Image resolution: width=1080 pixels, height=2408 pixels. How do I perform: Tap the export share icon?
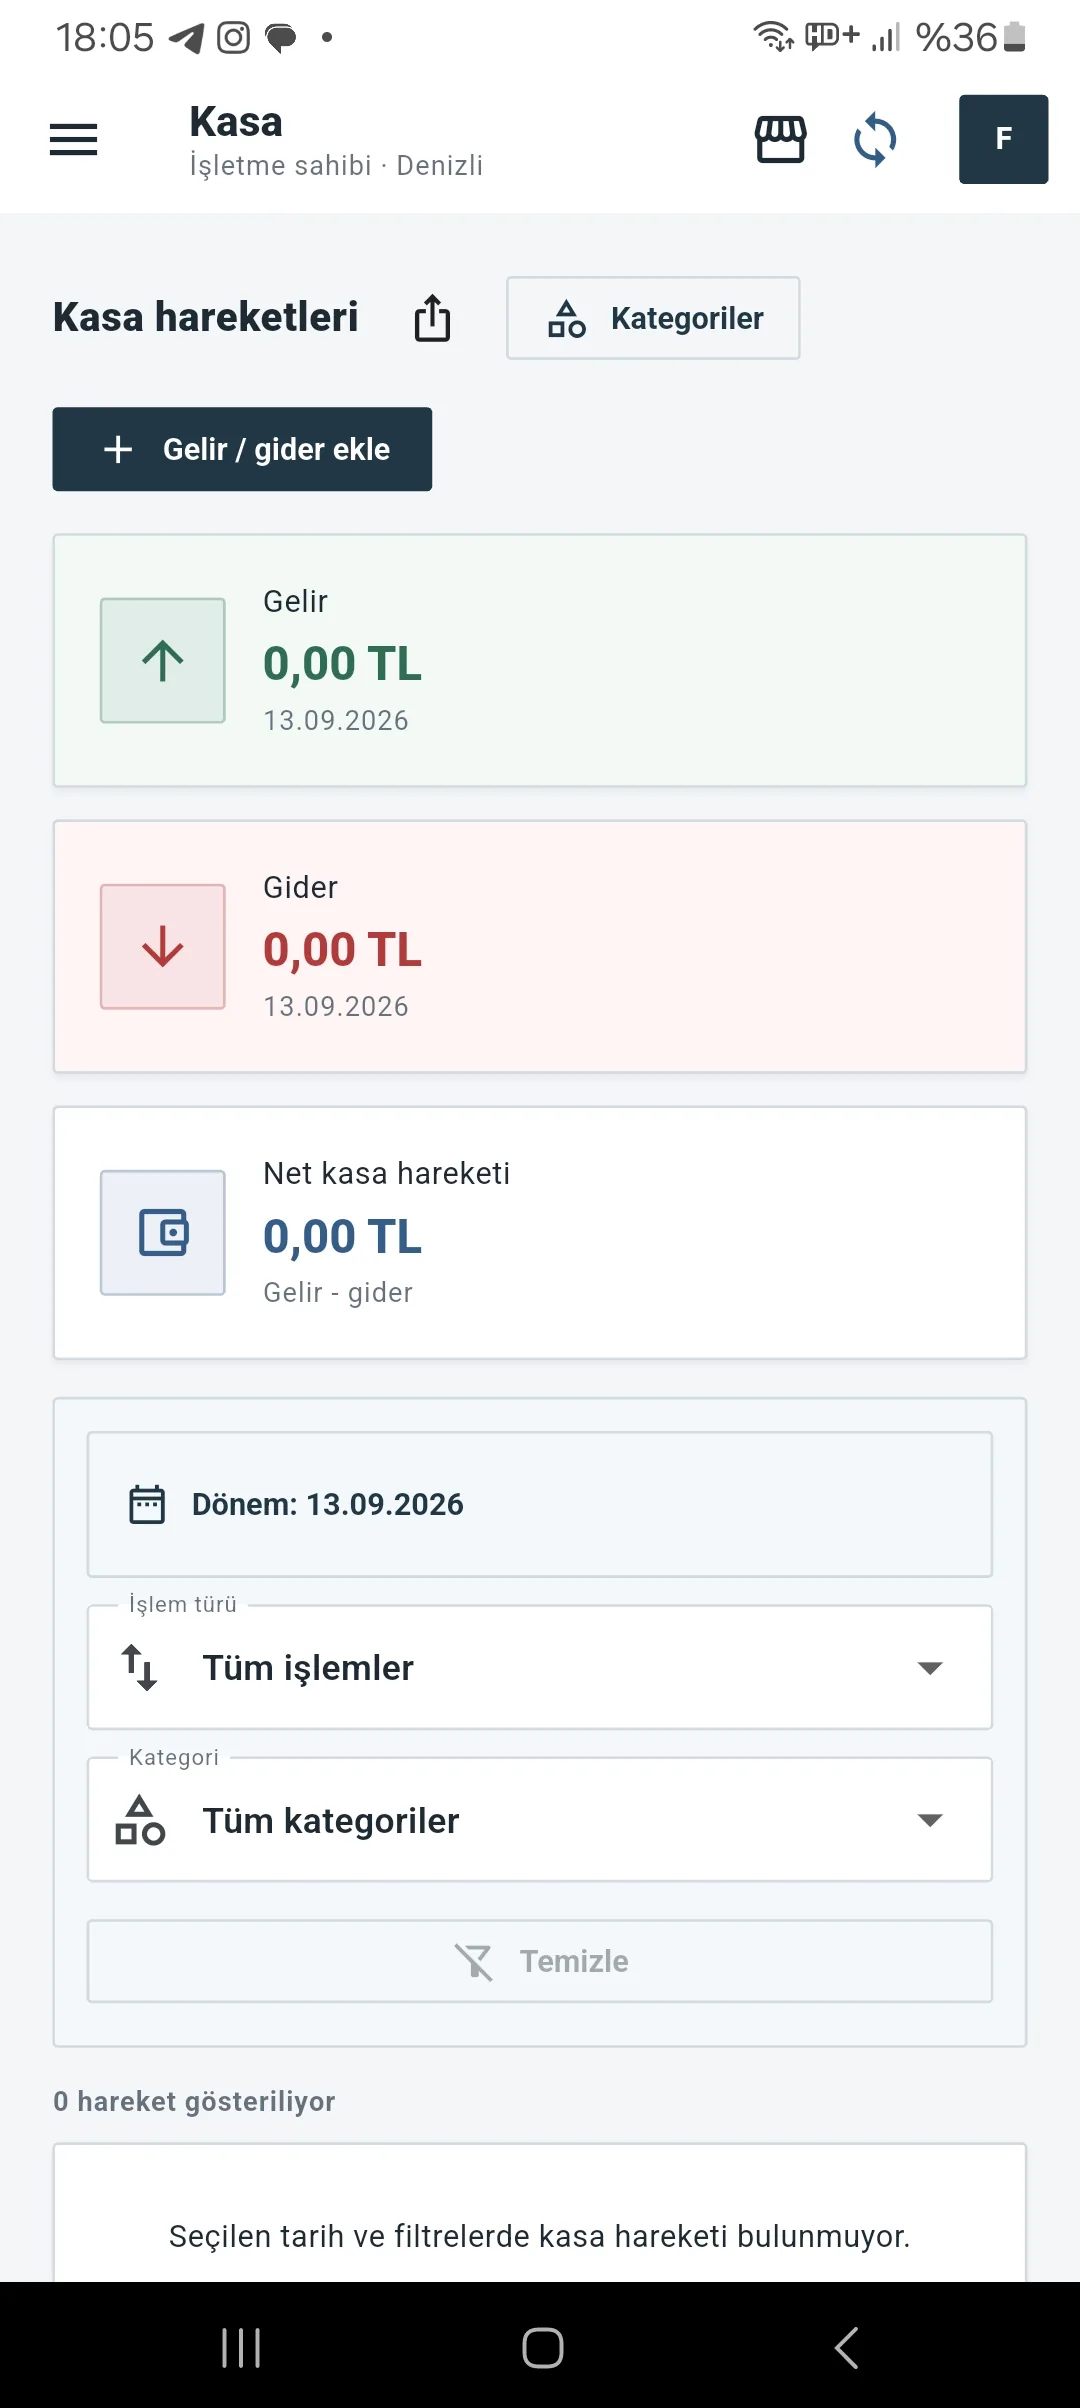click(x=432, y=318)
